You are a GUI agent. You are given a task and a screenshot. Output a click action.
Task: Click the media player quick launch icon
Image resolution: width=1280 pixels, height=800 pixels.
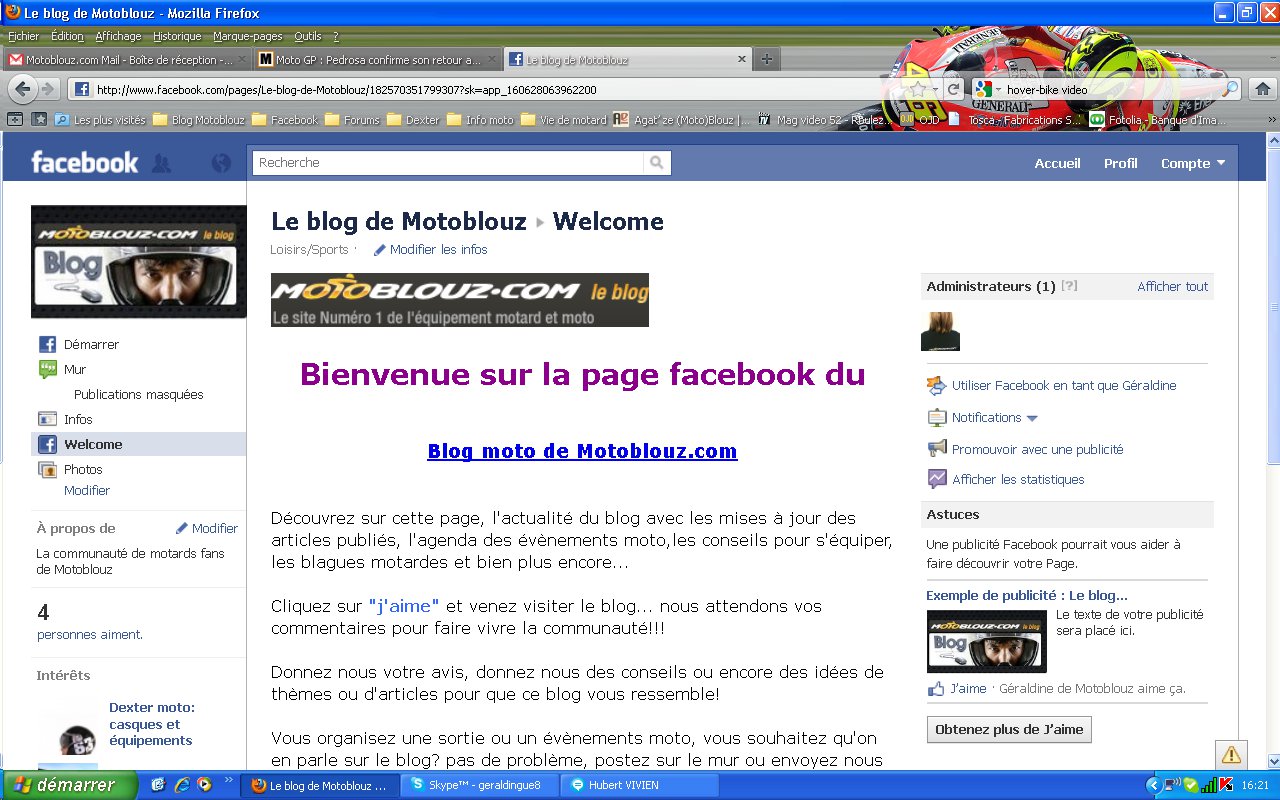[x=203, y=785]
